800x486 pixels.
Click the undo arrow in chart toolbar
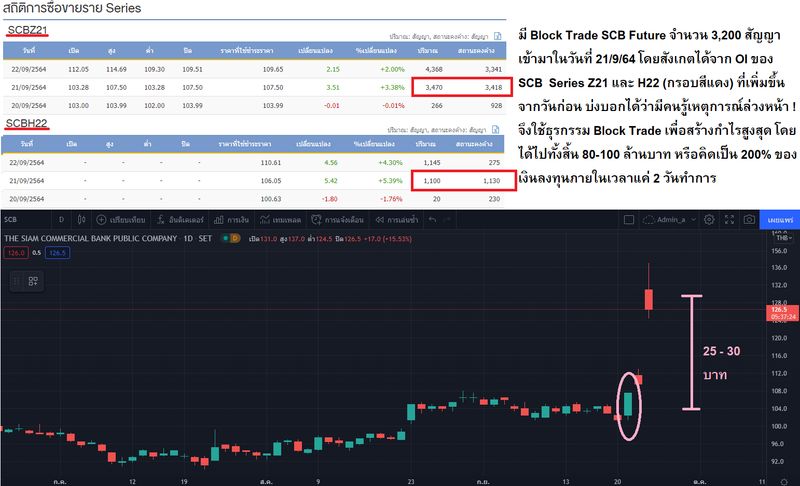433,220
